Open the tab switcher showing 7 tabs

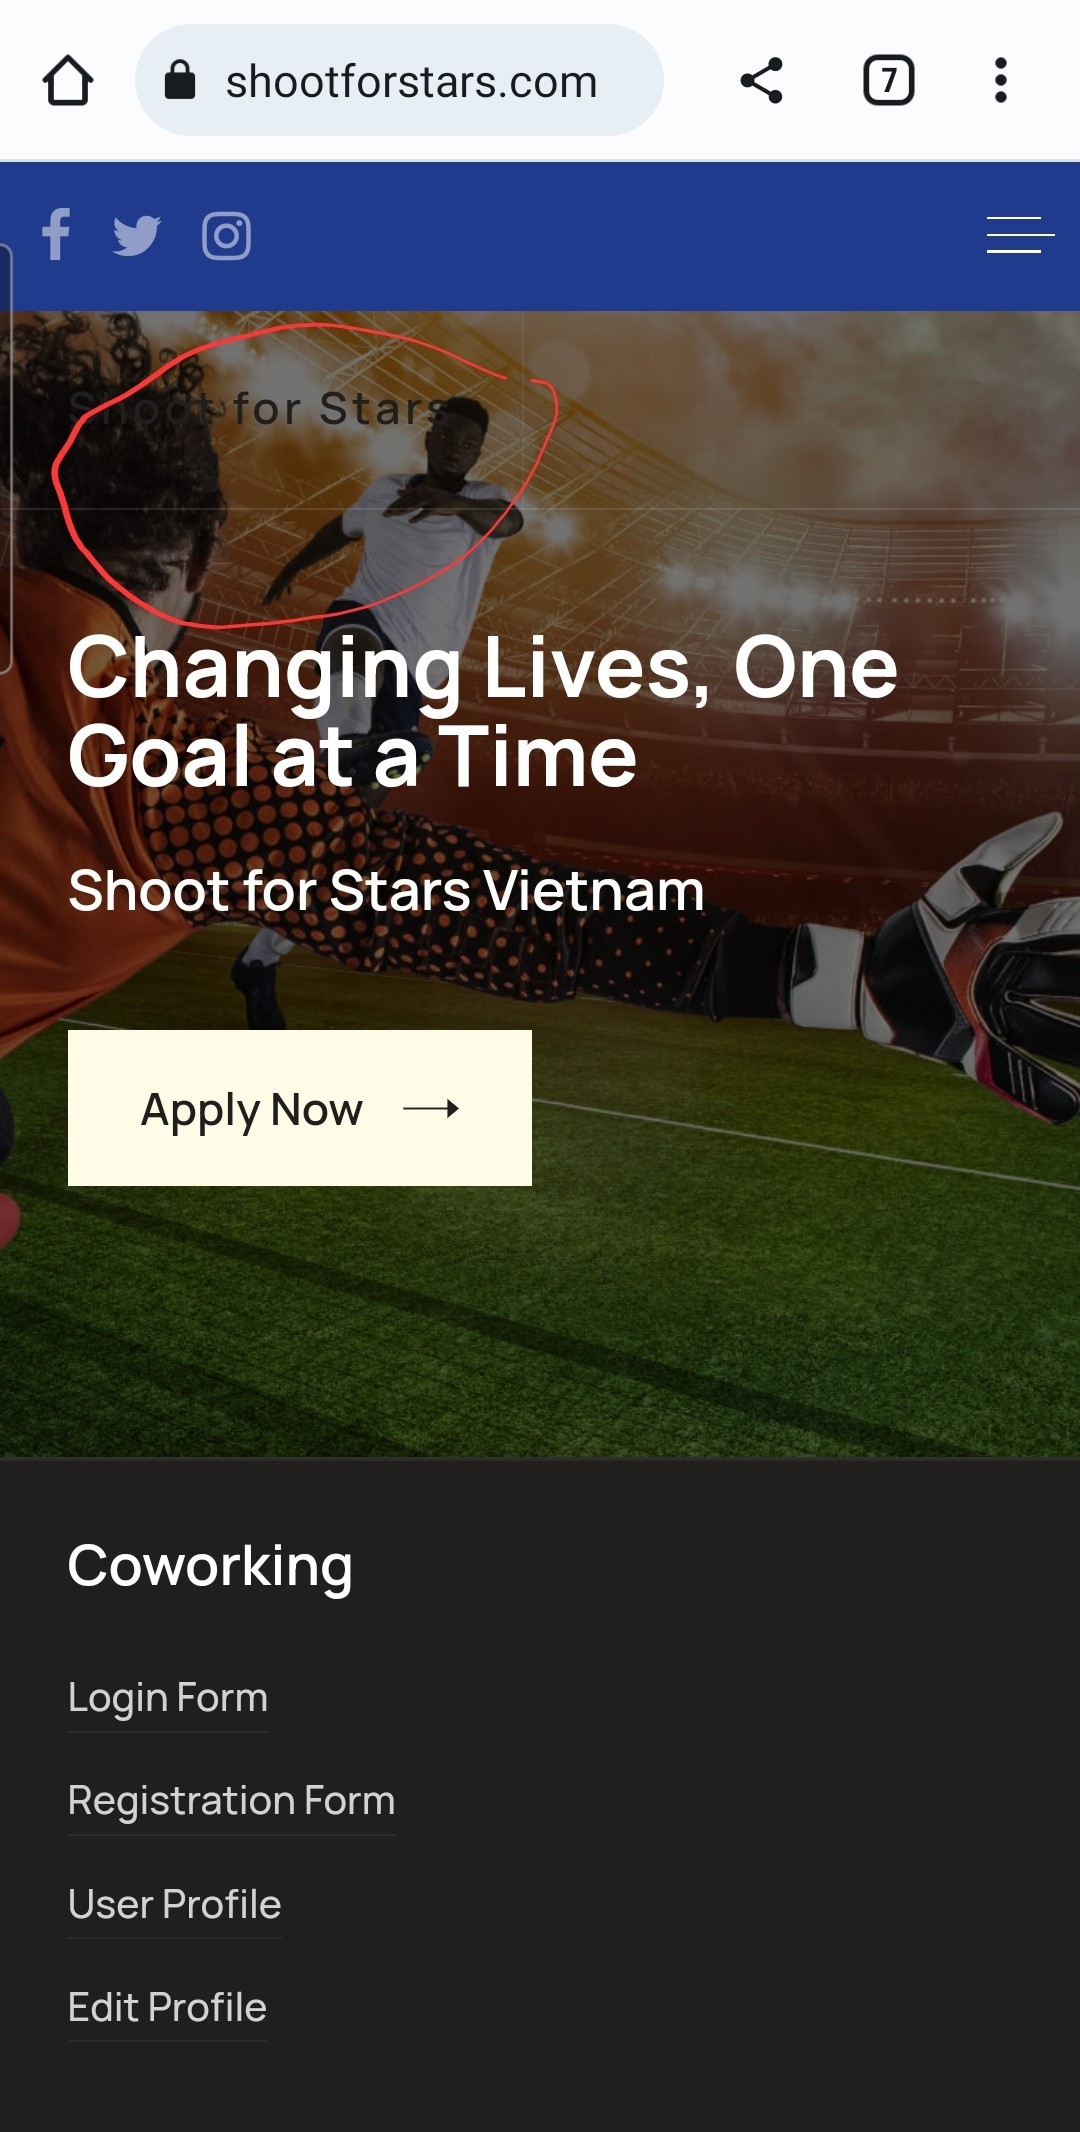point(888,81)
